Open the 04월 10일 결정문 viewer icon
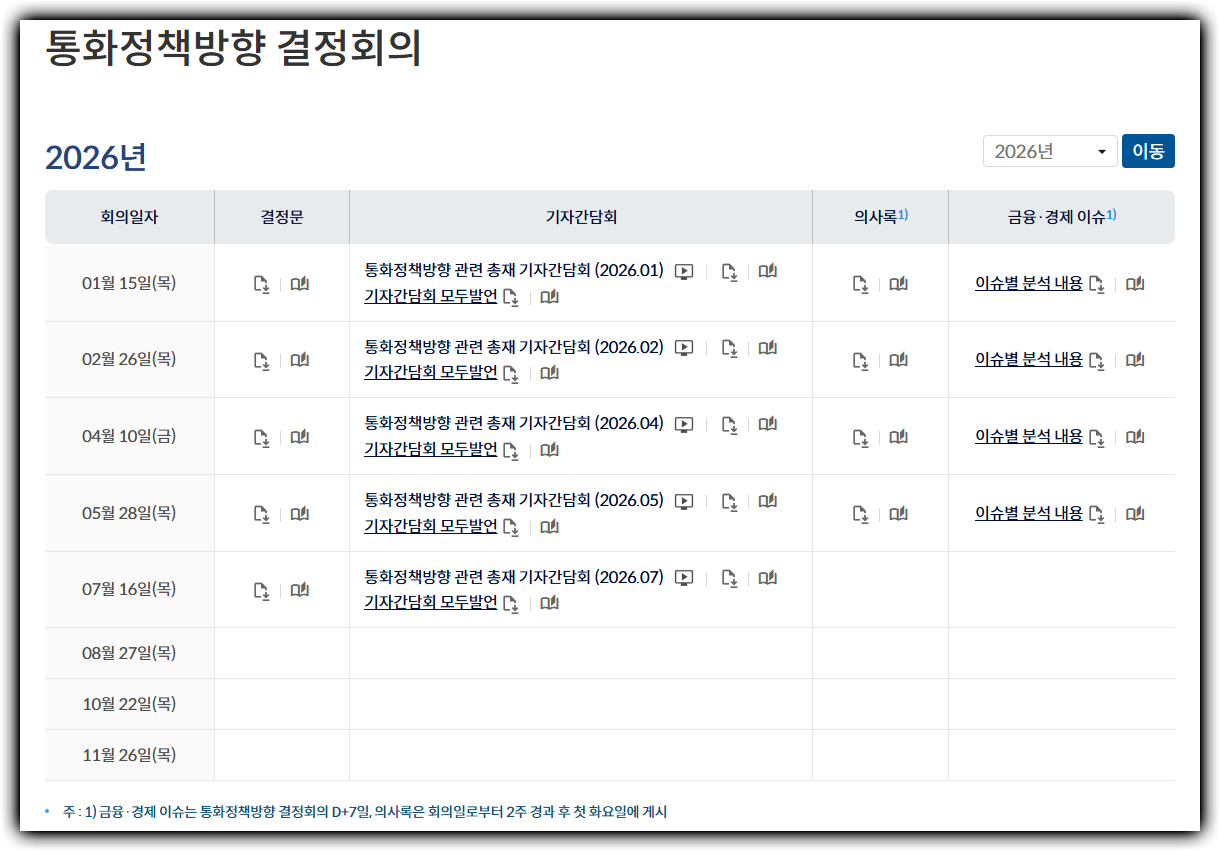This screenshot has width=1220, height=851. 300,437
